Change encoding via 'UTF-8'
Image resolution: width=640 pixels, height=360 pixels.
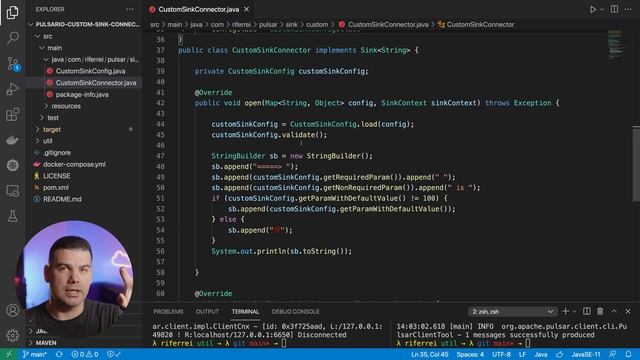pyautogui.click(x=501, y=354)
